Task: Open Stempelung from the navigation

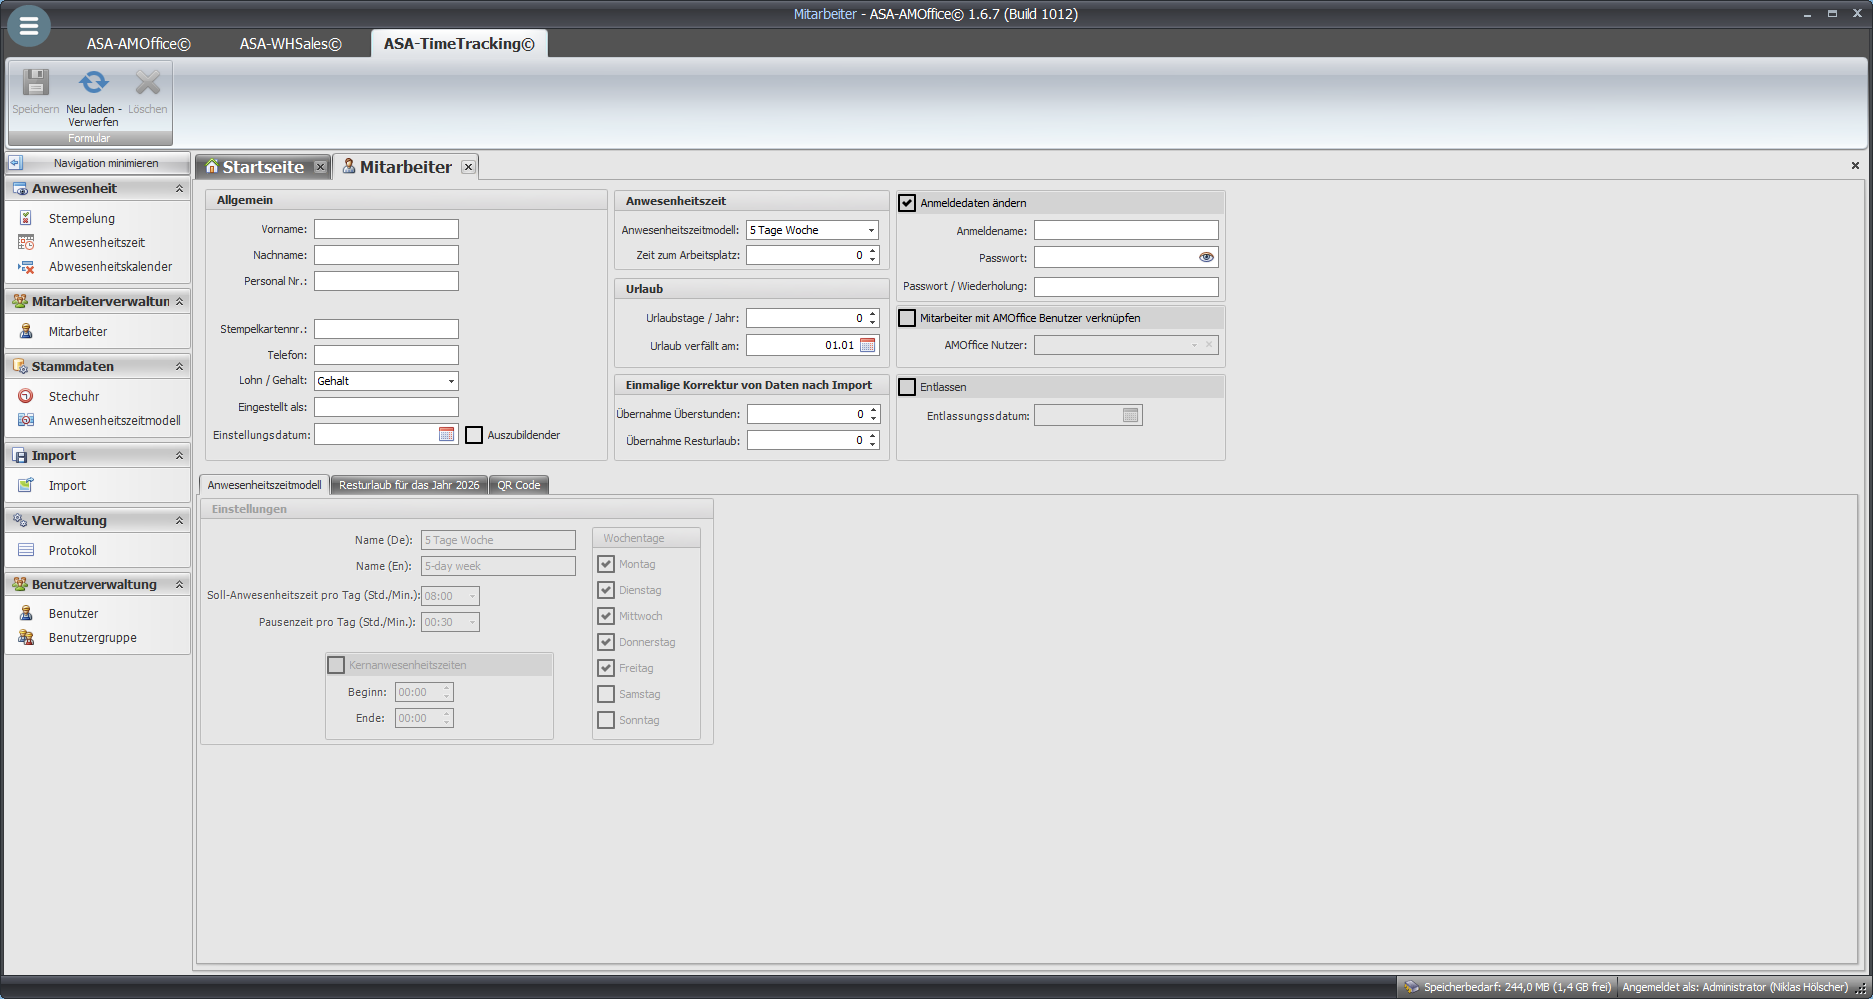Action: coord(81,218)
